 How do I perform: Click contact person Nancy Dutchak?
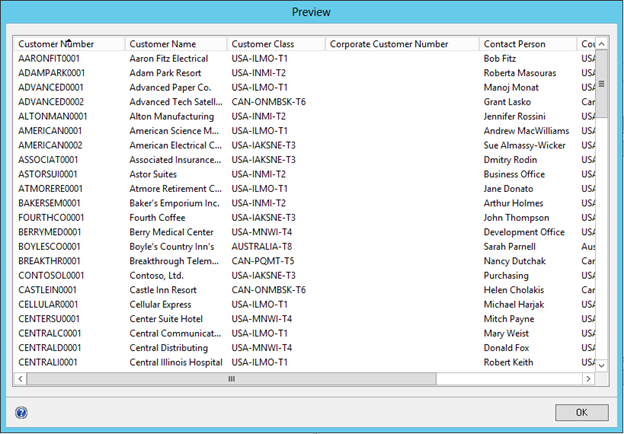(515, 261)
